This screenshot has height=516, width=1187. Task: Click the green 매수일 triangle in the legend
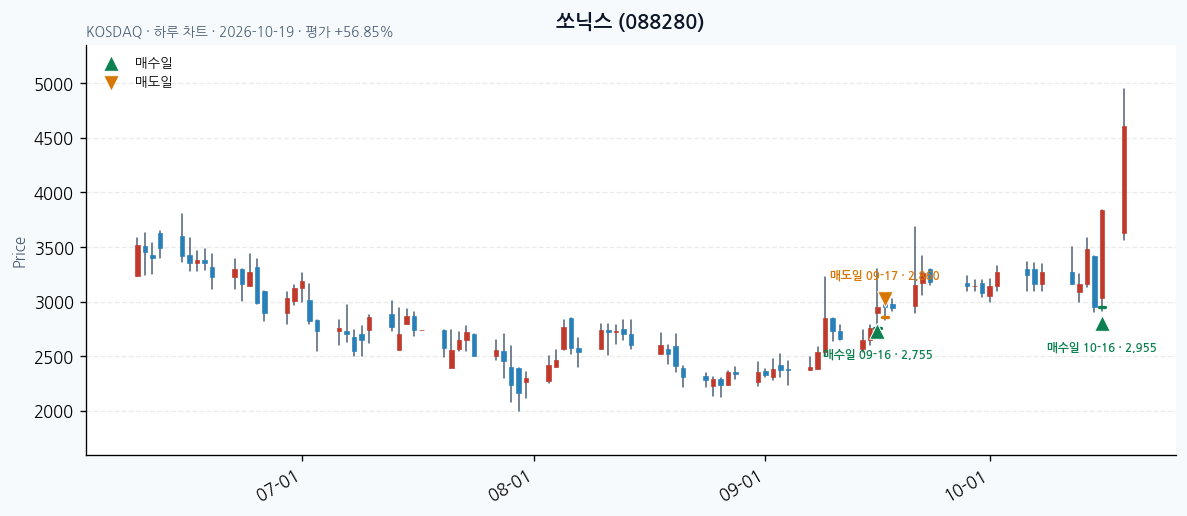tap(111, 64)
